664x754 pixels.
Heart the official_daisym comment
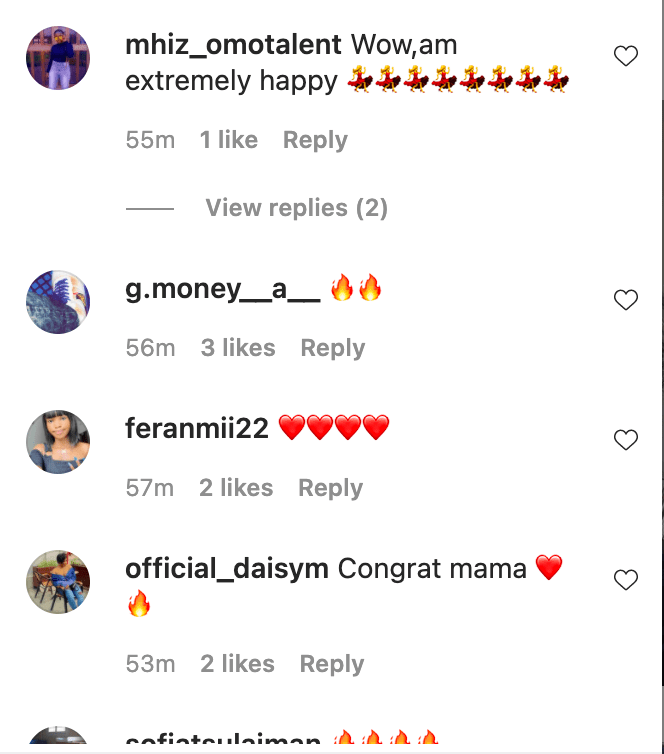pyautogui.click(x=625, y=580)
